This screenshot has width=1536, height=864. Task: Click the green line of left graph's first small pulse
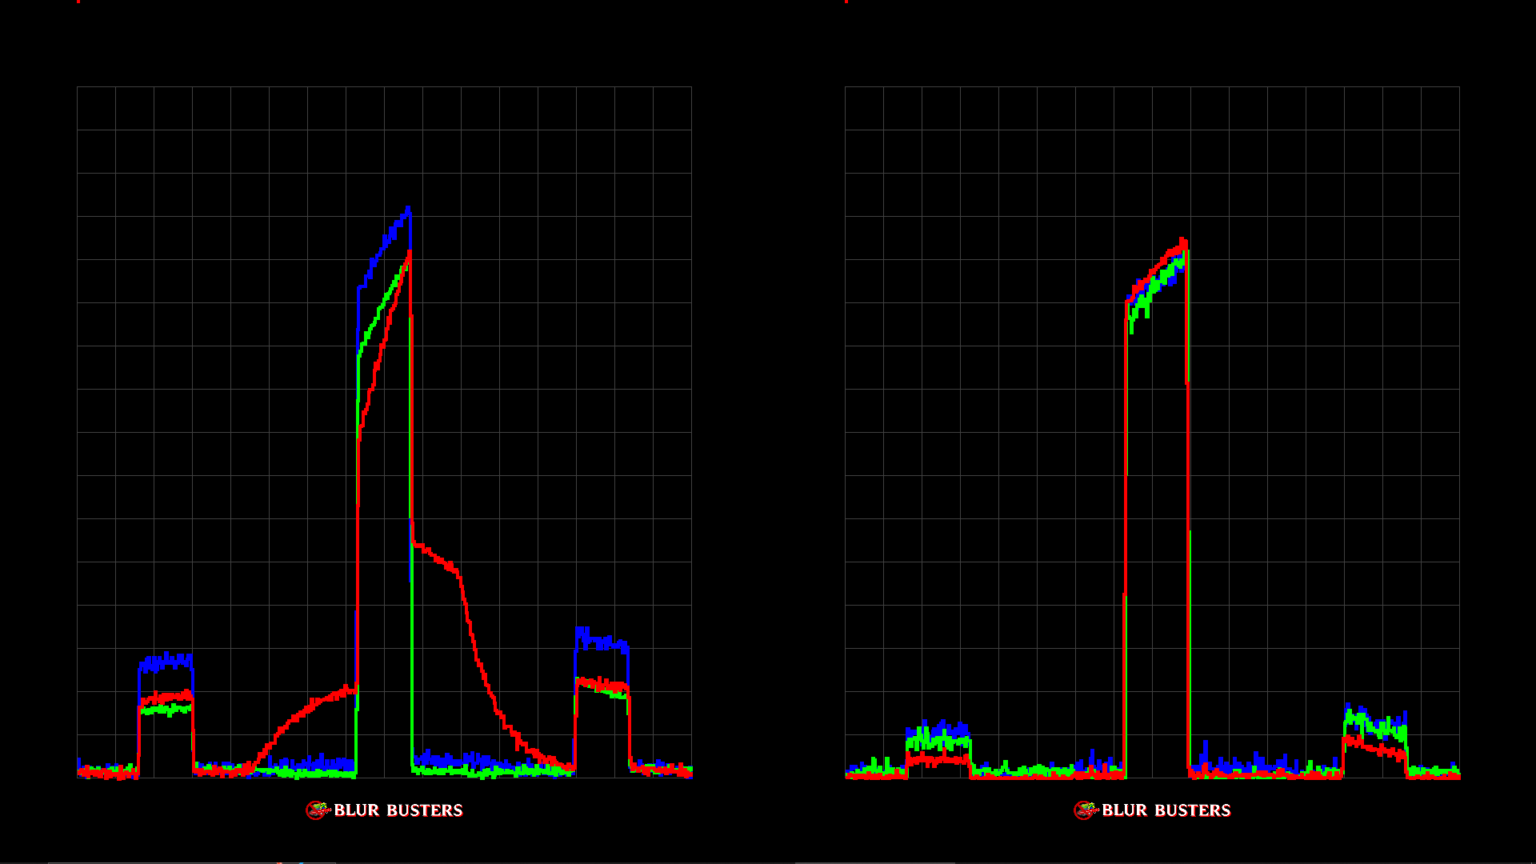tap(165, 709)
